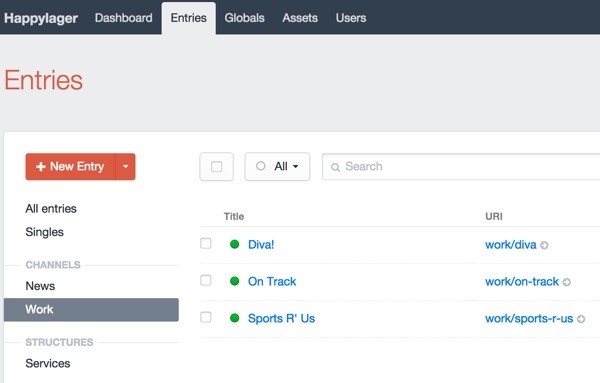This screenshot has height=383, width=600.
Task: Show All entries in sidebar
Action: point(51,209)
